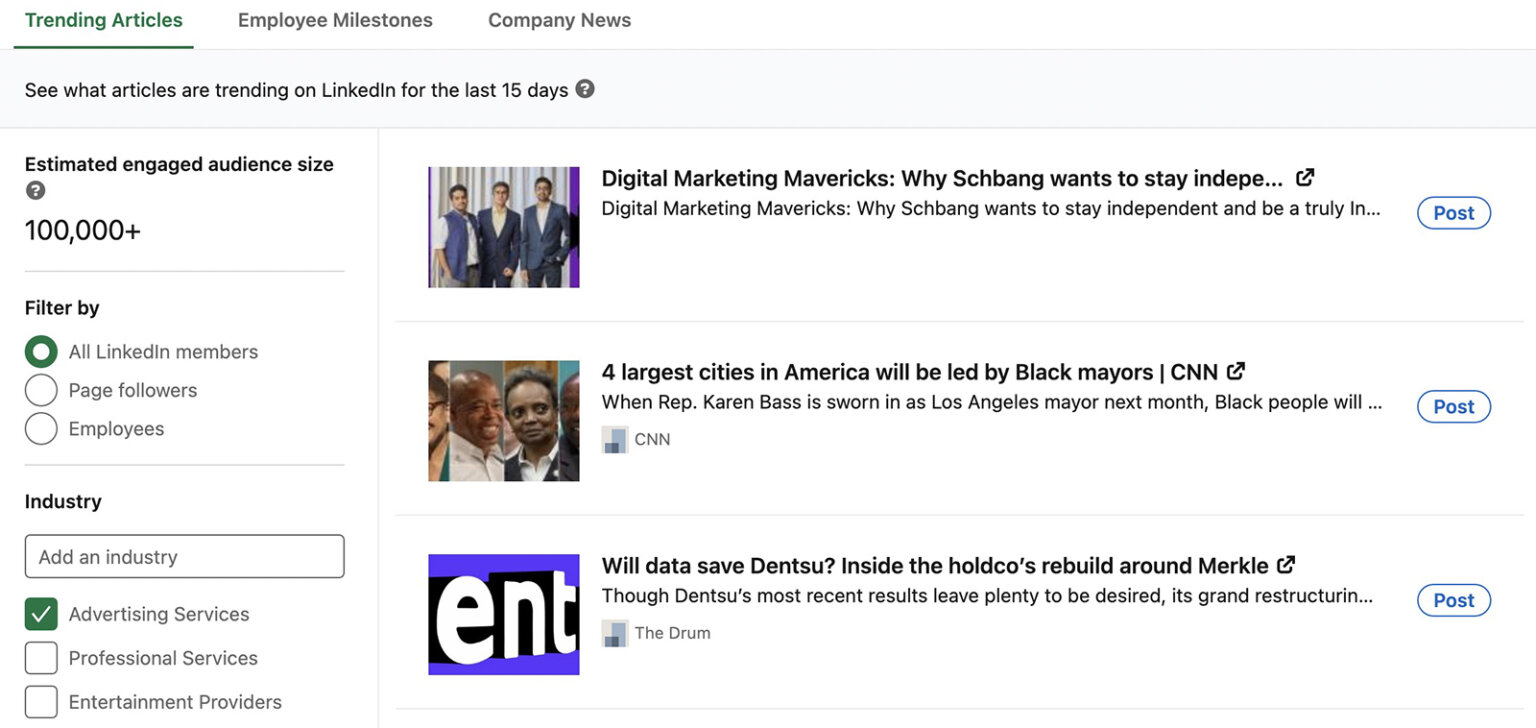Uncheck the Advertising Services industry checkbox

coord(41,614)
